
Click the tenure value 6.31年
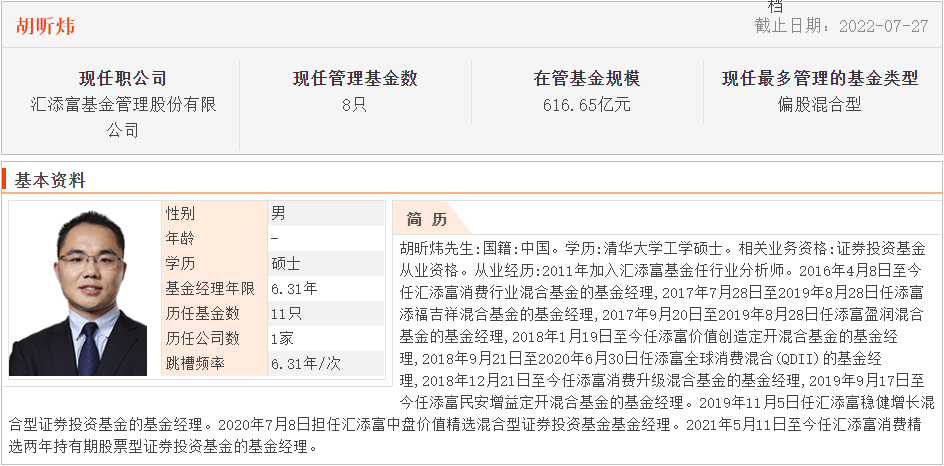click(x=294, y=289)
